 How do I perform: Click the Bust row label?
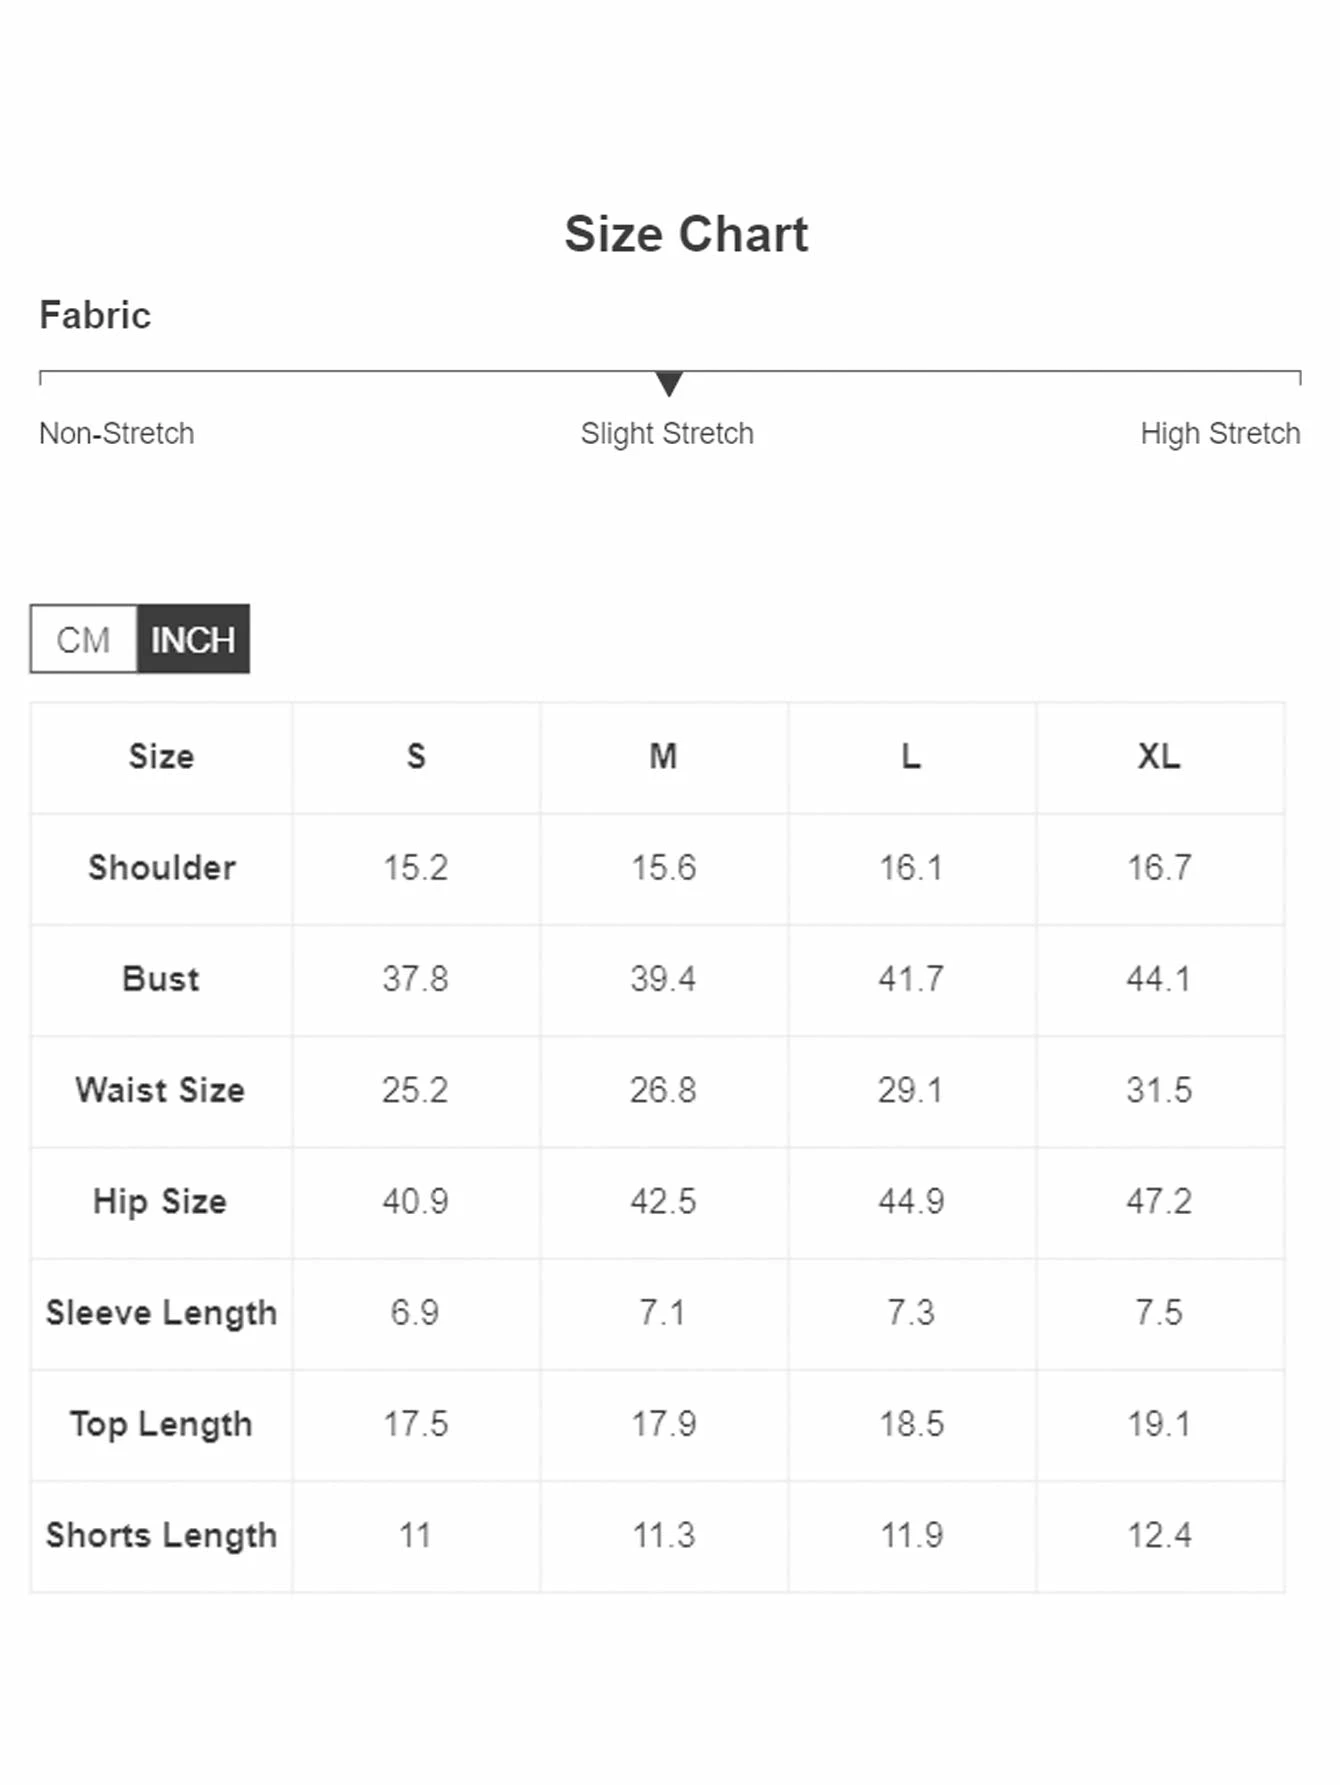(161, 978)
